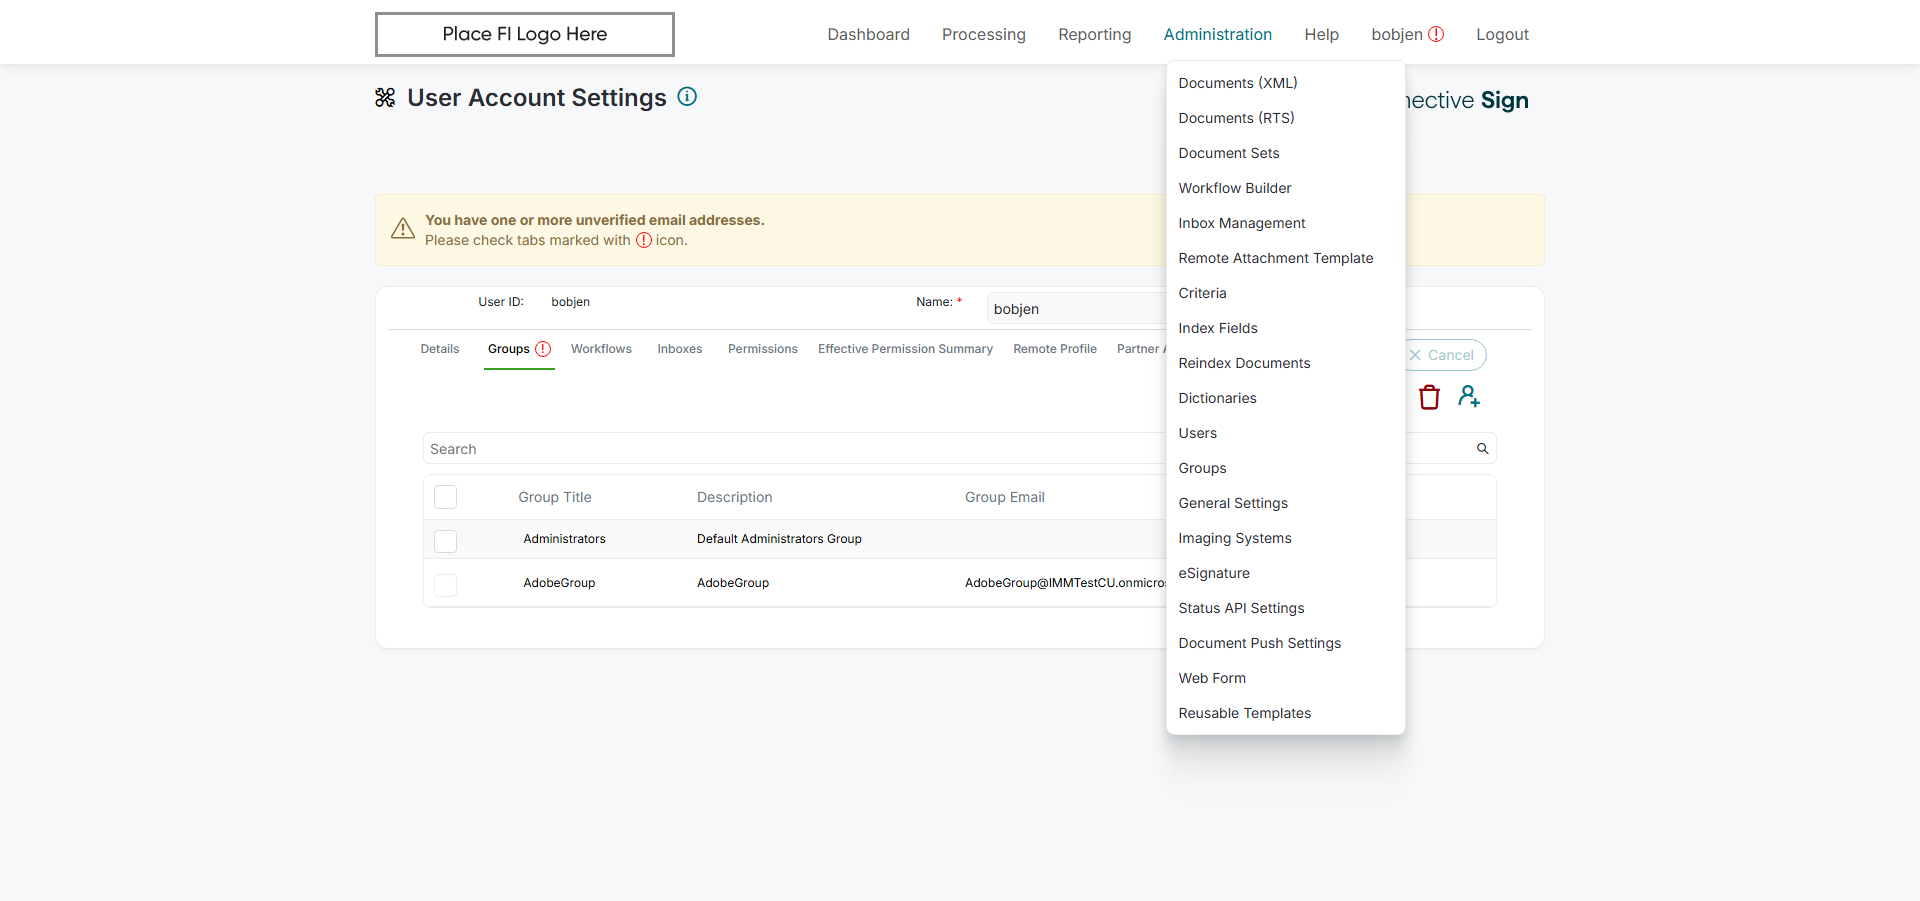Check the AdobeGroup row checkbox
Screen dimensions: 1920x901
[446, 584]
